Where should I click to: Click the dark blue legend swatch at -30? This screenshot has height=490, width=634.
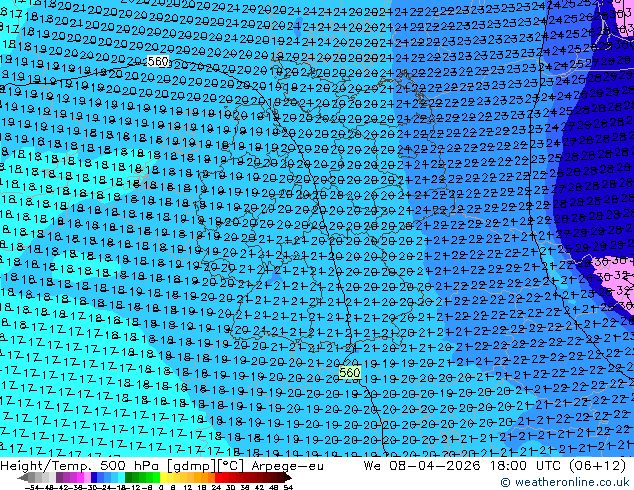pyautogui.click(x=94, y=477)
